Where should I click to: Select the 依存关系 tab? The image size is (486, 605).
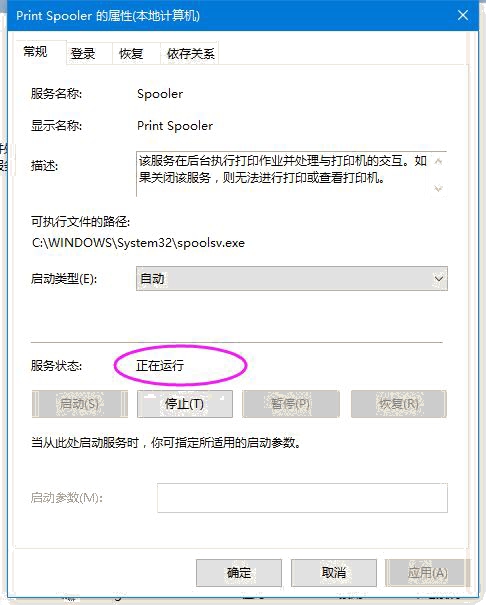point(191,53)
